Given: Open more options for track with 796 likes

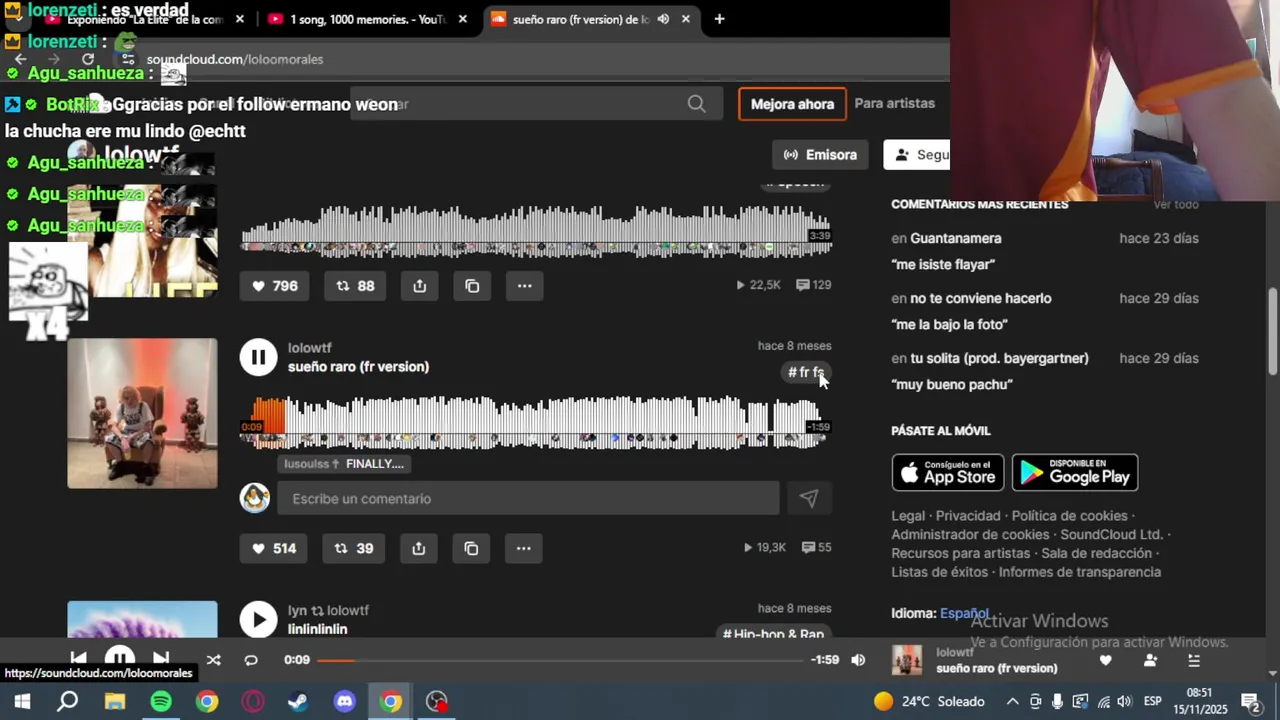Looking at the screenshot, I should 524,286.
